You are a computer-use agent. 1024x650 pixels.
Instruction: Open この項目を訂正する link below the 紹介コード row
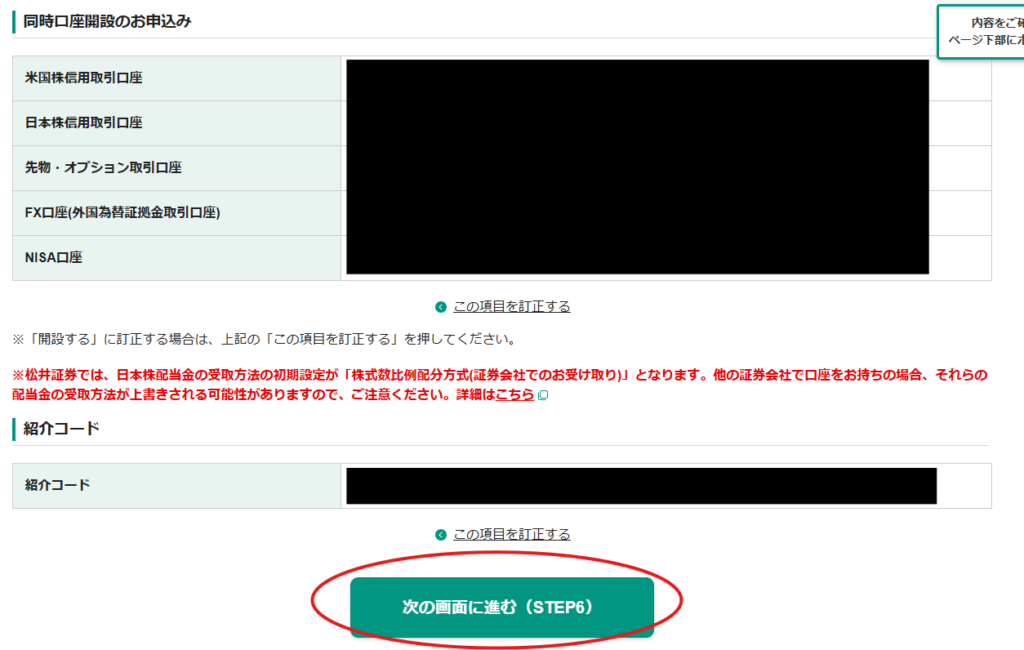511,535
